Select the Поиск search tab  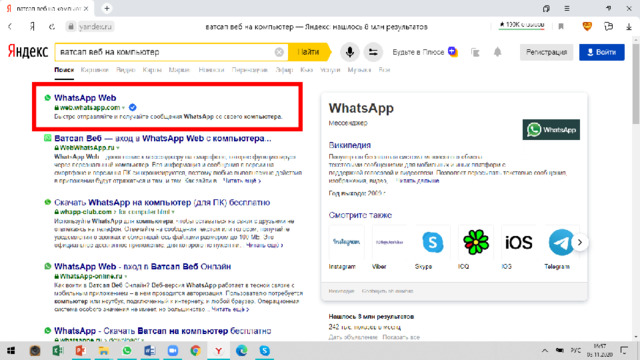click(64, 70)
